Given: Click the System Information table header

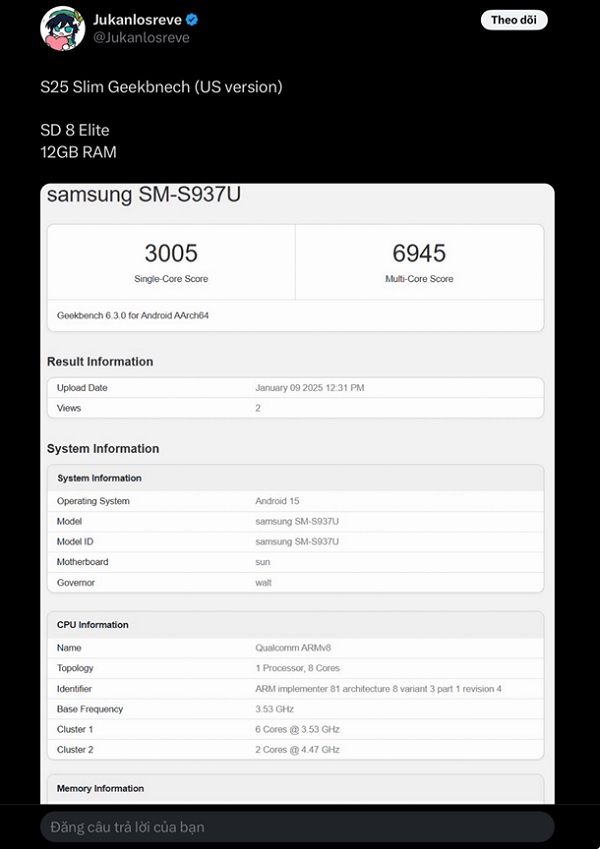Looking at the screenshot, I should 100,478.
